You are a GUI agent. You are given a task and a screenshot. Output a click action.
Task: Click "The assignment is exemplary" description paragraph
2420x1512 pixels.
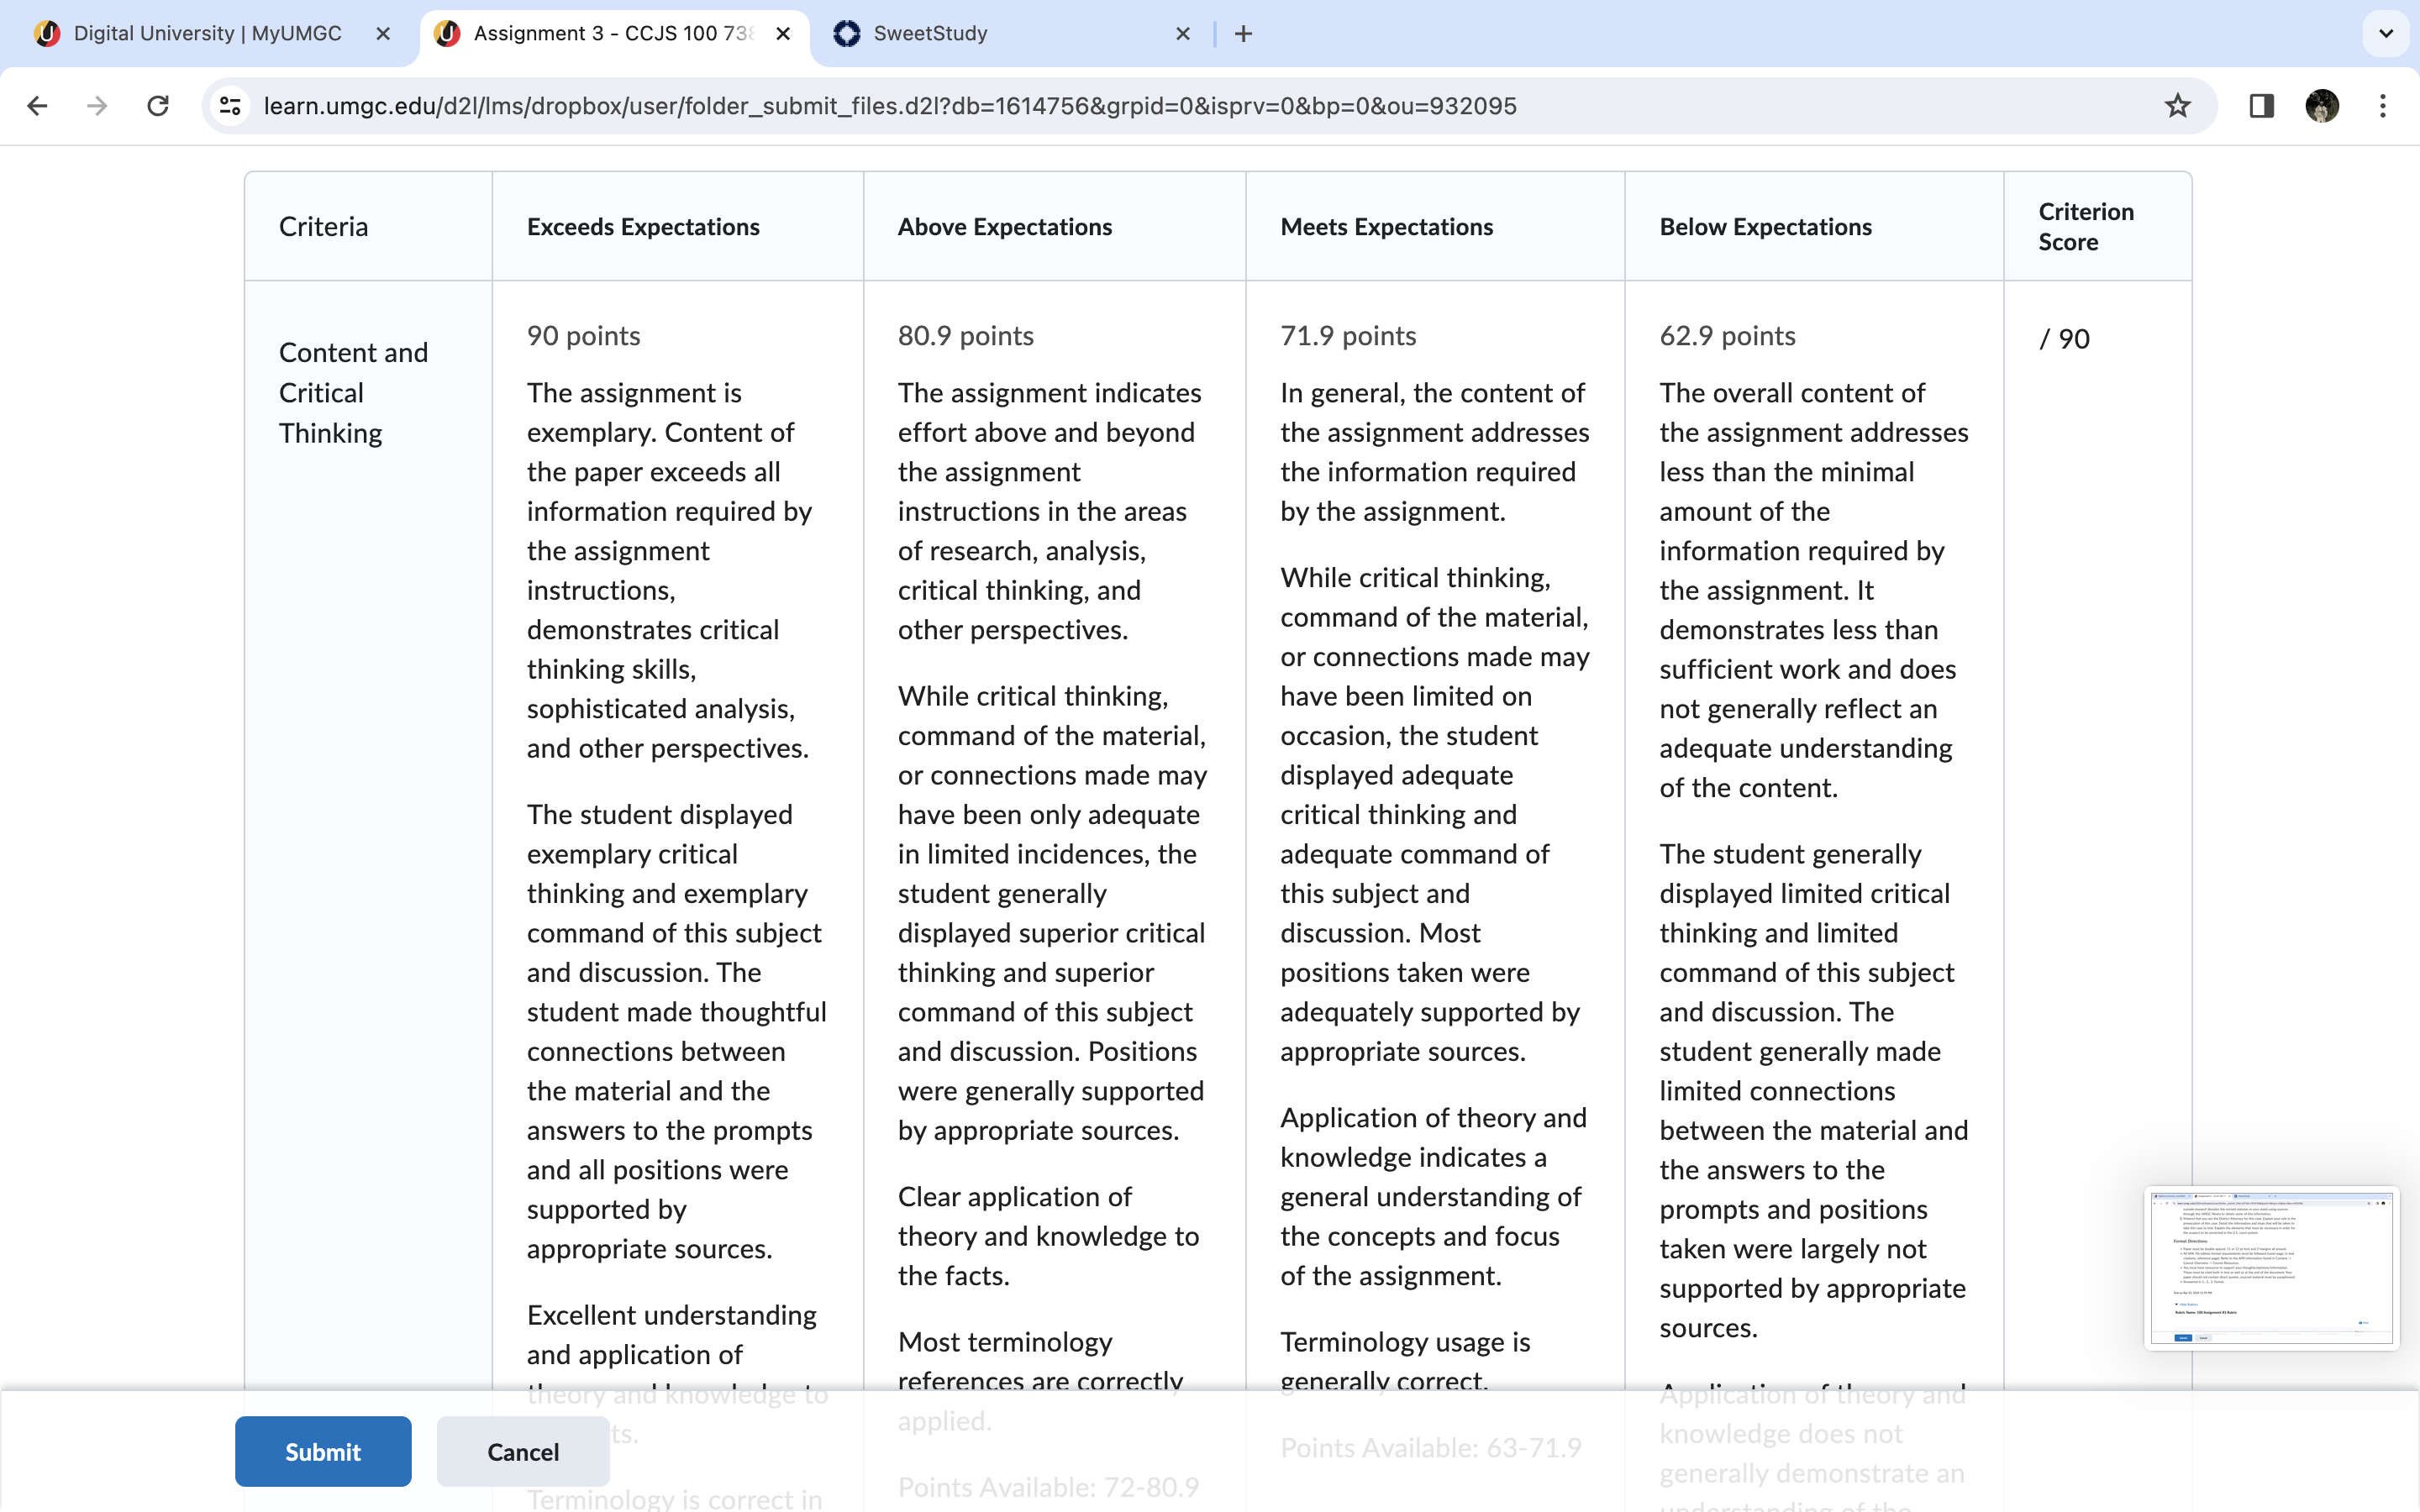click(670, 570)
